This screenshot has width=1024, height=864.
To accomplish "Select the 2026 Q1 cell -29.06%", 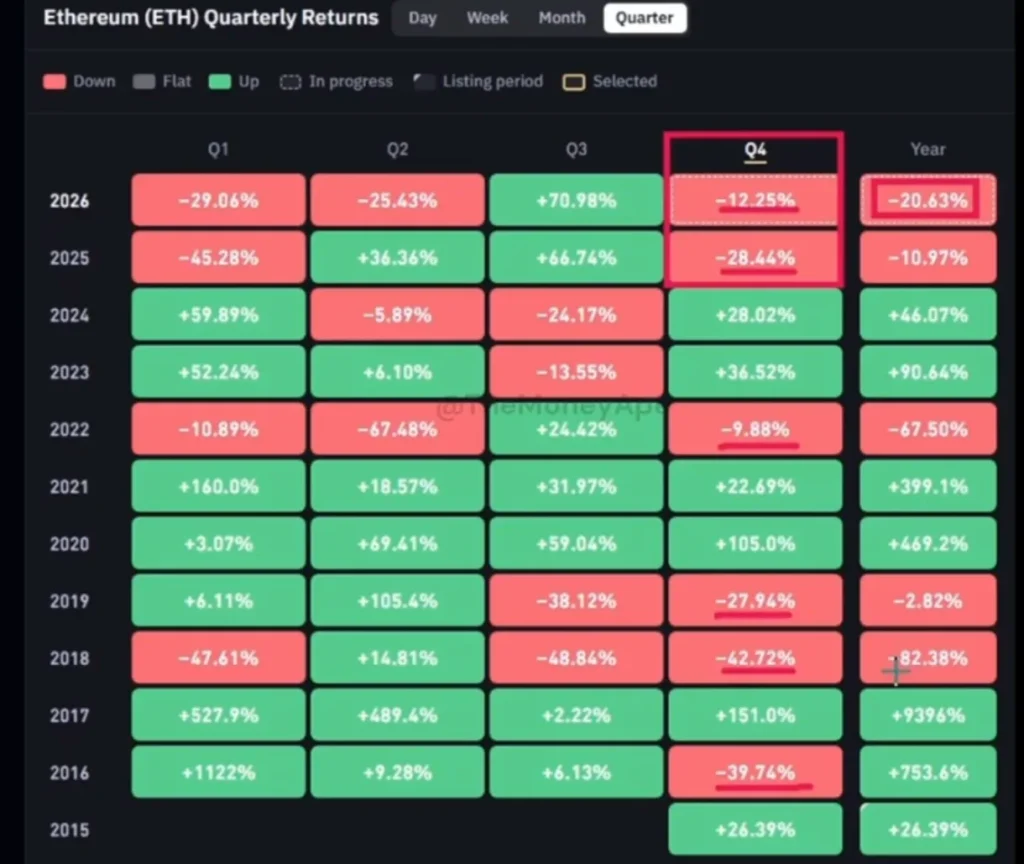I will [x=218, y=200].
